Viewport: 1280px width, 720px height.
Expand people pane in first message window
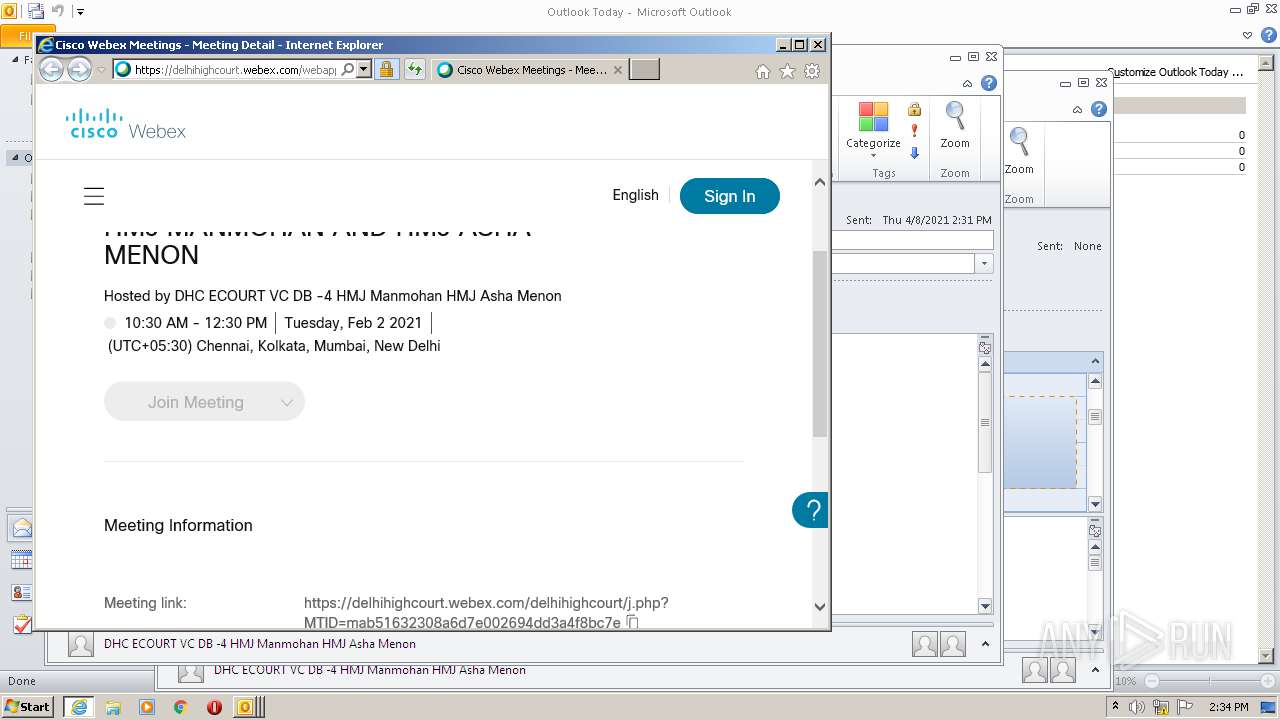tap(985, 644)
